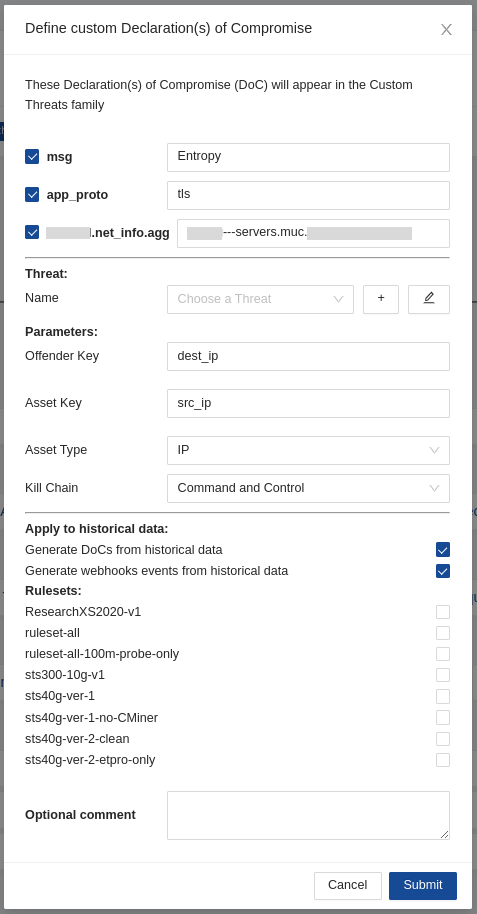This screenshot has height=914, width=477.
Task: Close the dialog with the X icon
Action: pyautogui.click(x=446, y=30)
